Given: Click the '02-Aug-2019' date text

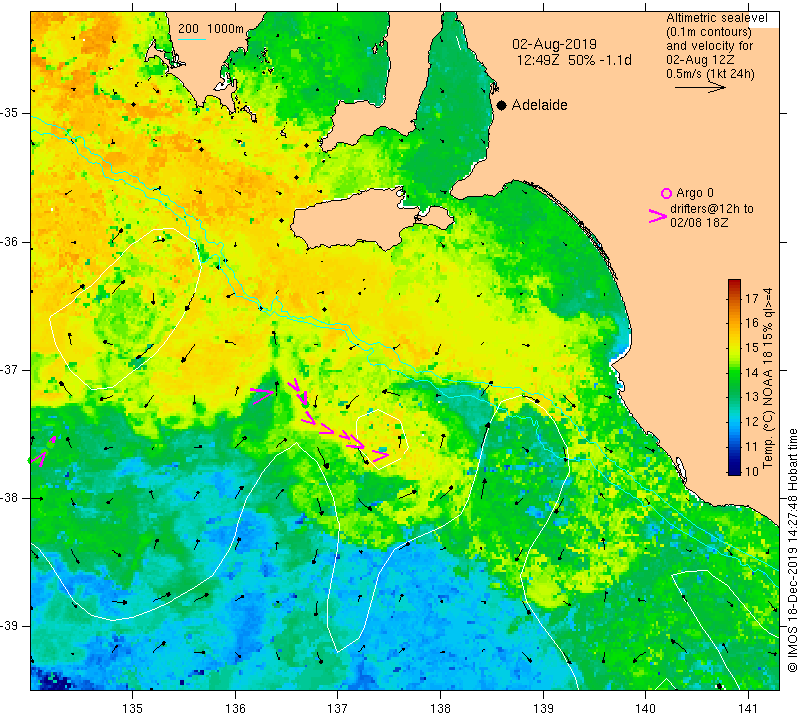Looking at the screenshot, I should [x=554, y=44].
